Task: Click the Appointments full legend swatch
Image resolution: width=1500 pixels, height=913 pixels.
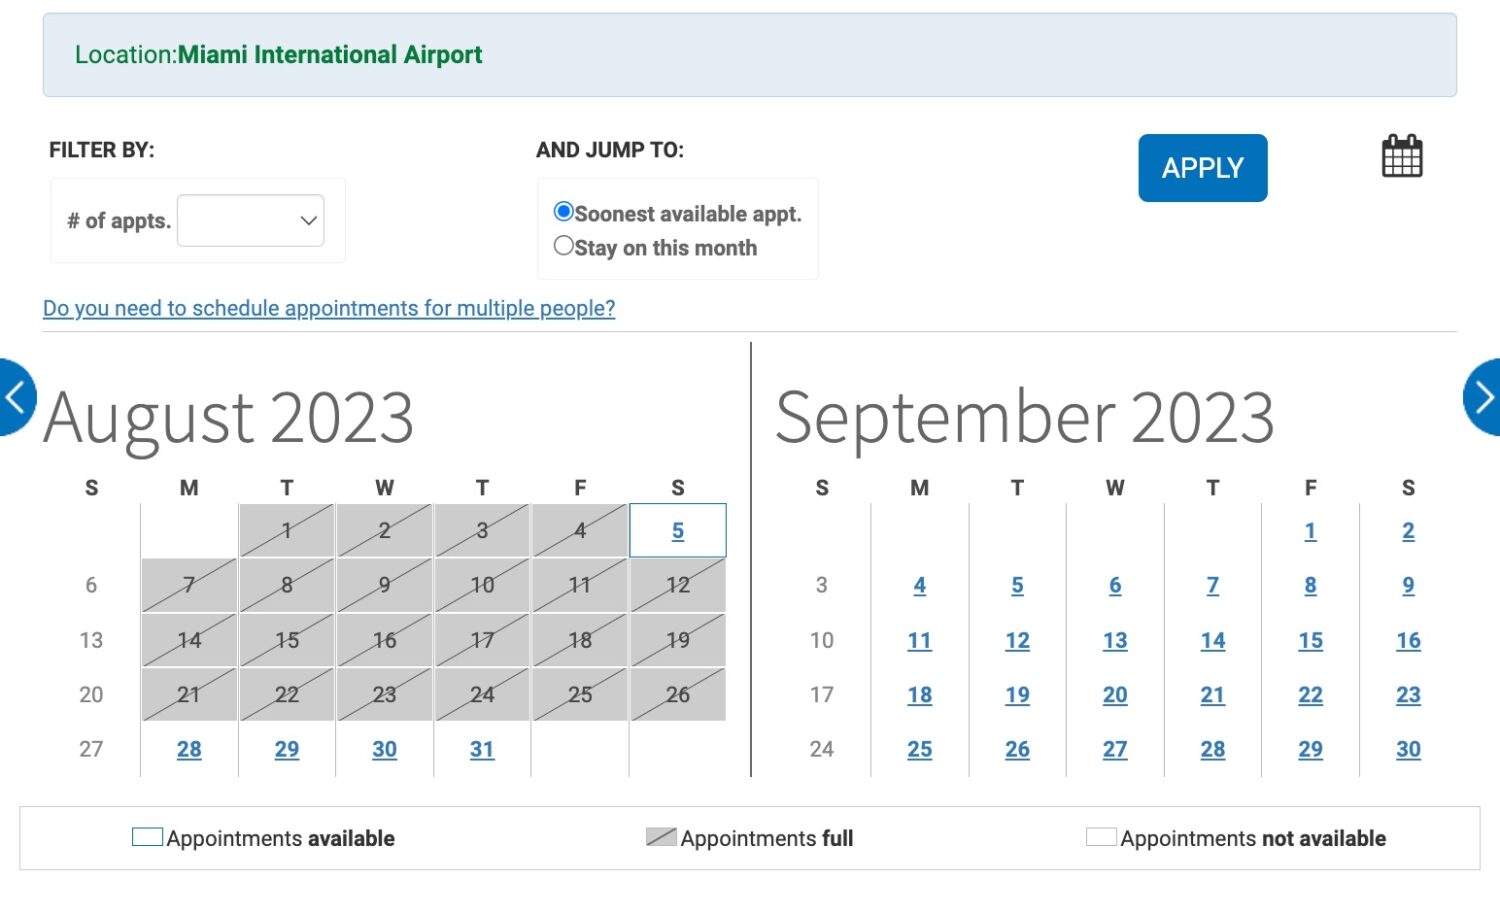Action: click(661, 837)
